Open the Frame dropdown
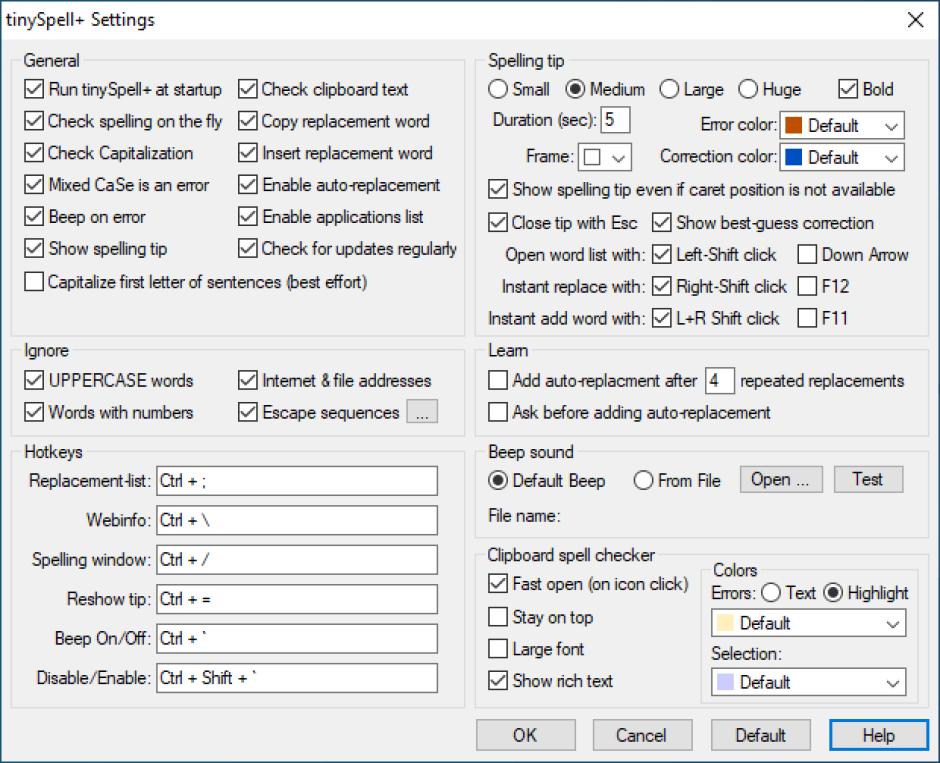 (x=605, y=157)
